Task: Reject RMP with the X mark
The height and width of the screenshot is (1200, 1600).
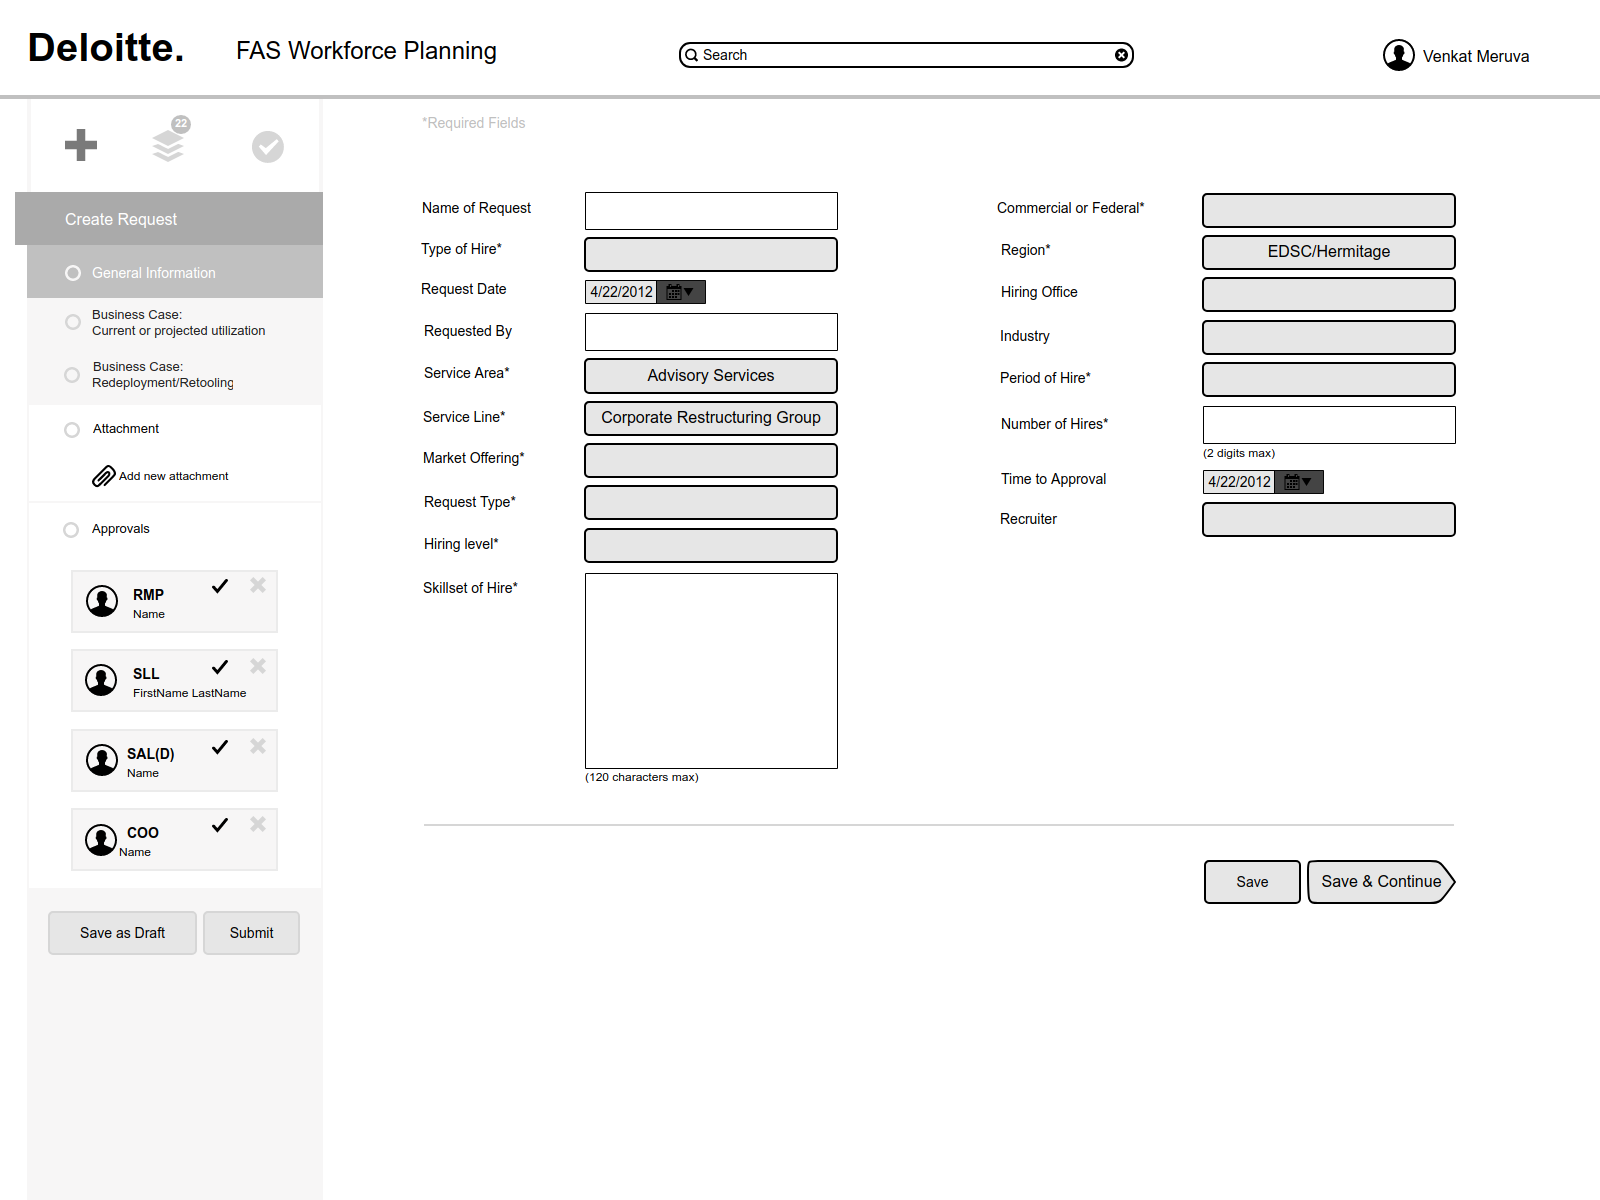Action: (258, 585)
